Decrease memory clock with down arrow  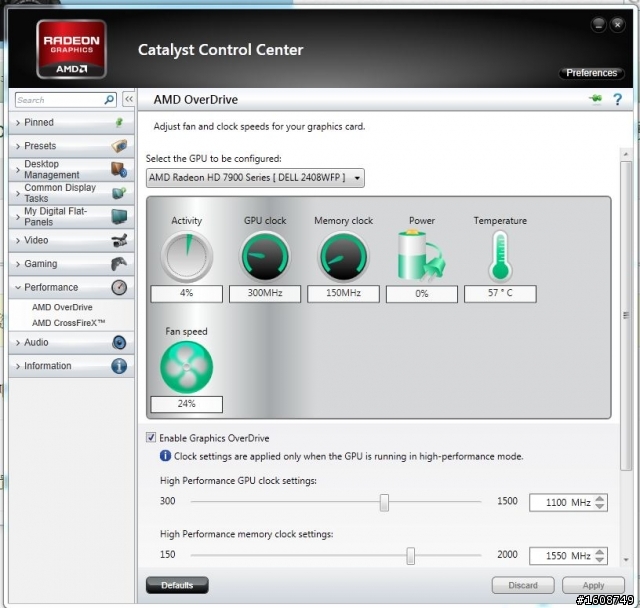[600, 559]
